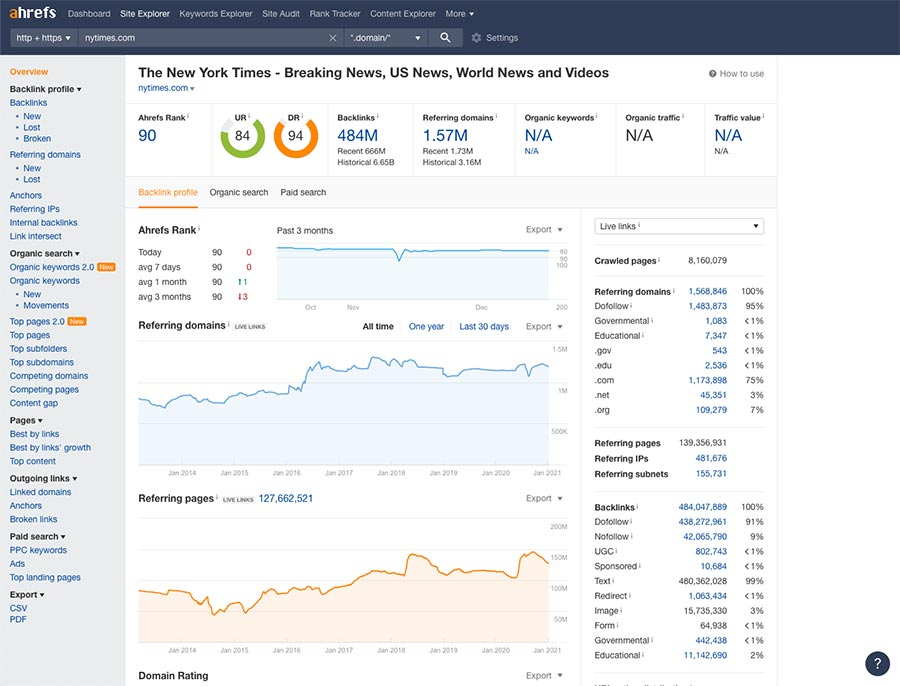The height and width of the screenshot is (686, 900).
Task: Collapse the Backlink profile sidebar section
Action: (45, 89)
